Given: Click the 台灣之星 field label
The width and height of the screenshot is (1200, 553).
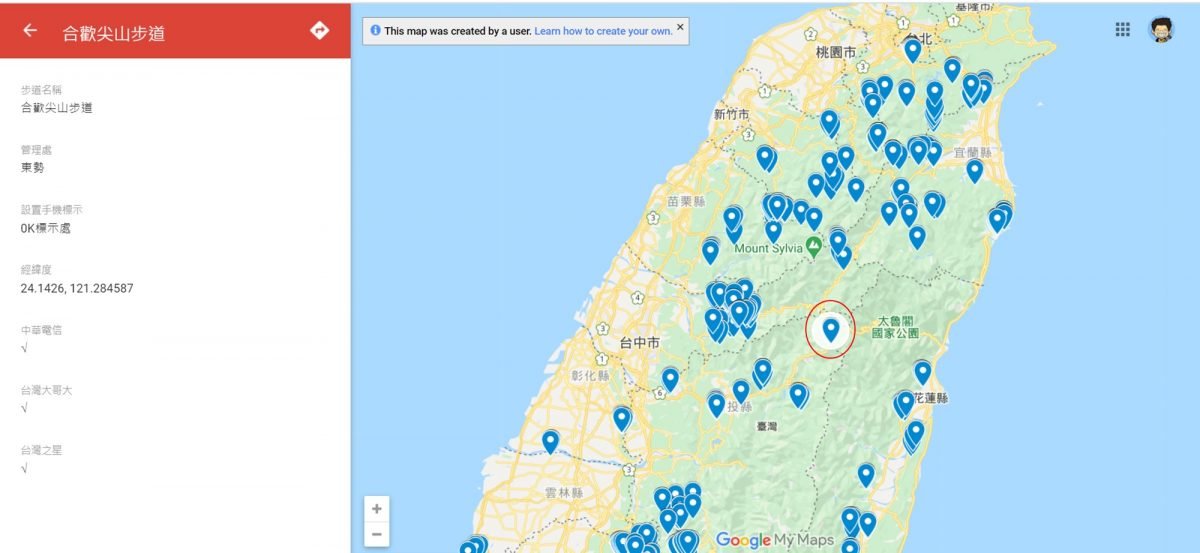Looking at the screenshot, I should [41, 450].
